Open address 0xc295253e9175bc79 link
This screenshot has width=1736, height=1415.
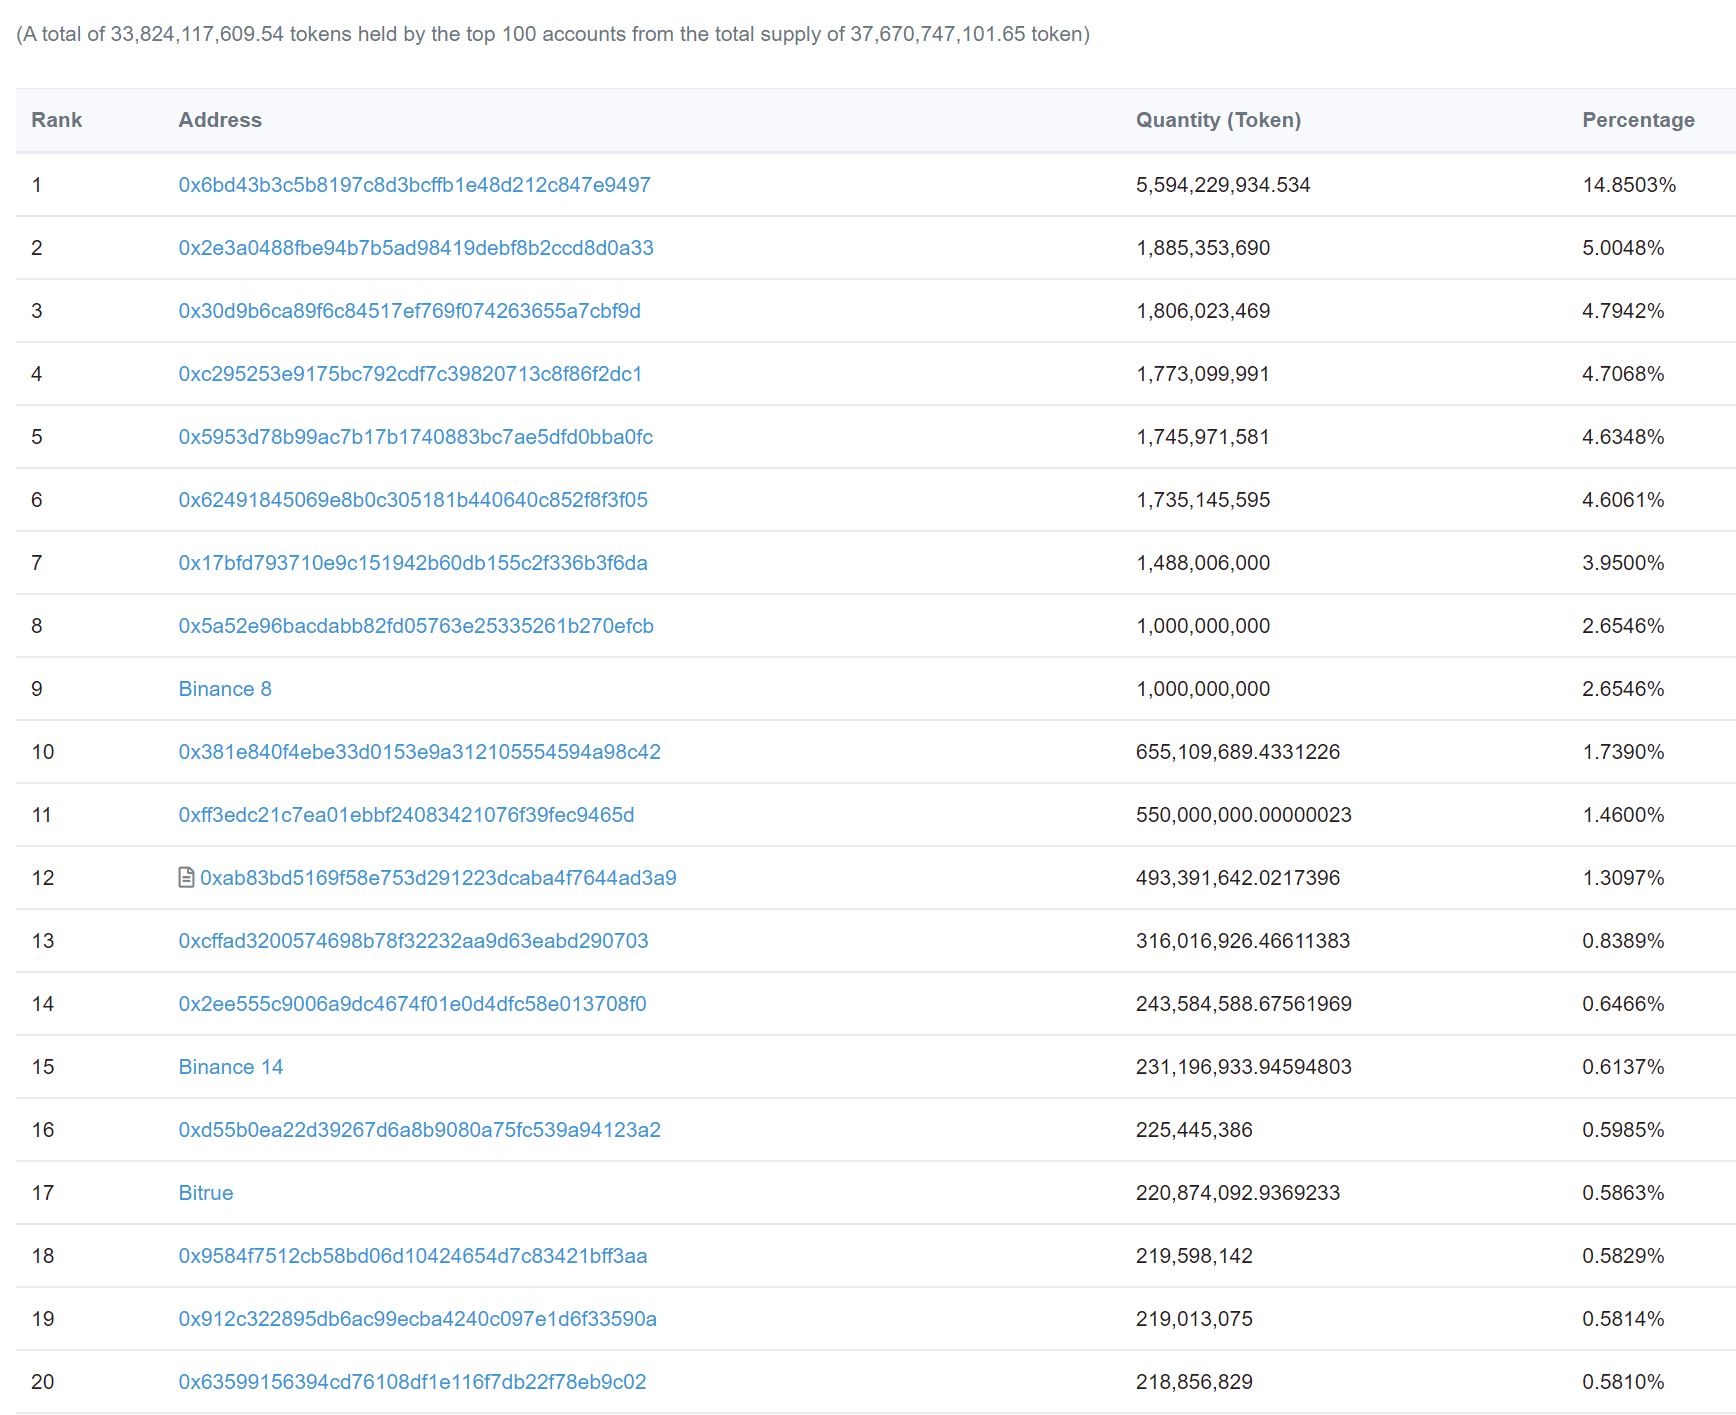coord(411,374)
